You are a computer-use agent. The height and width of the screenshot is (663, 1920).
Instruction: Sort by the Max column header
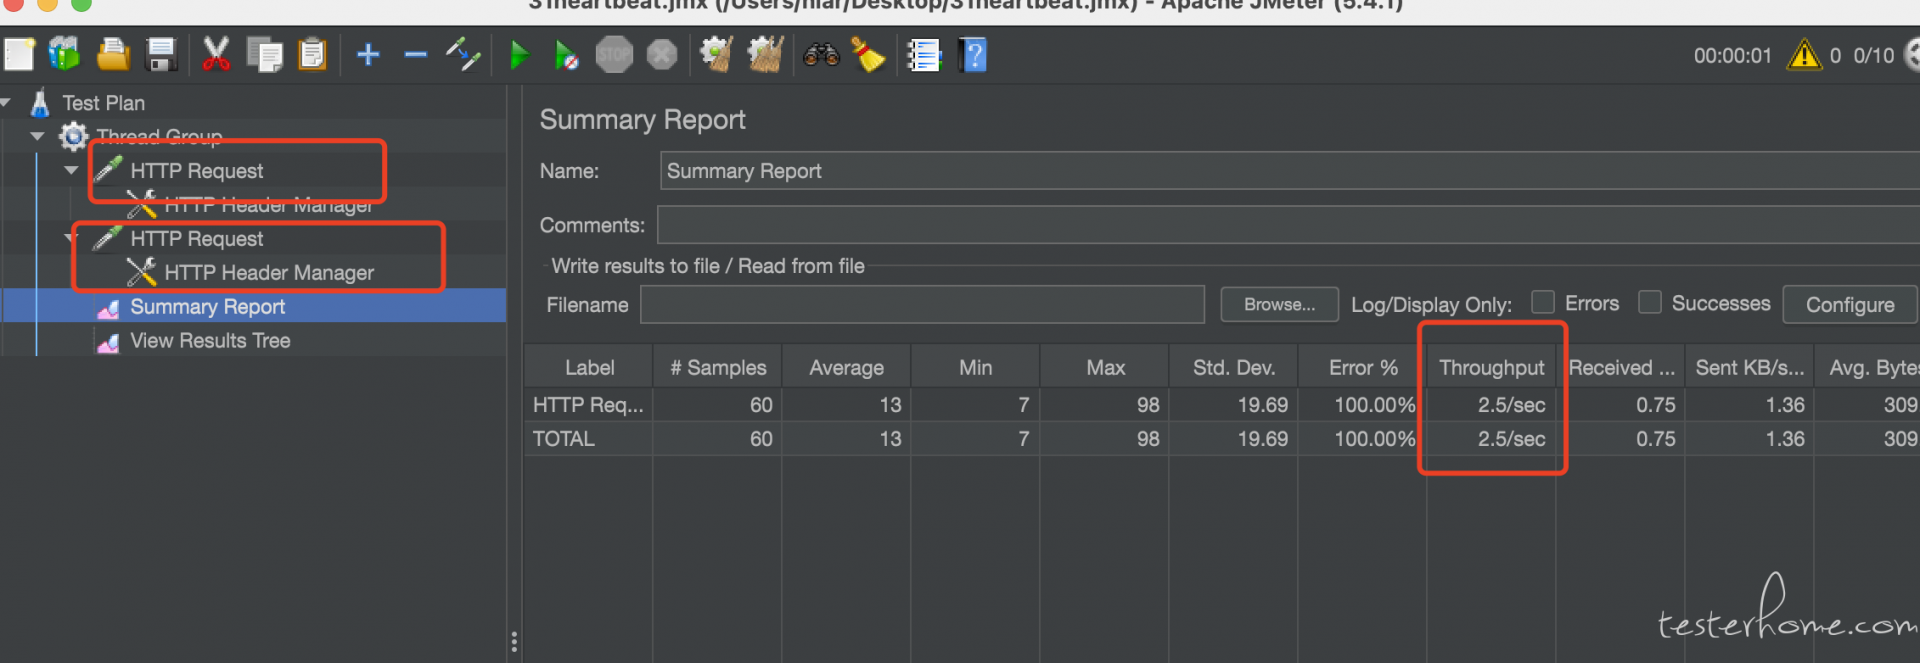pyautogui.click(x=1105, y=368)
